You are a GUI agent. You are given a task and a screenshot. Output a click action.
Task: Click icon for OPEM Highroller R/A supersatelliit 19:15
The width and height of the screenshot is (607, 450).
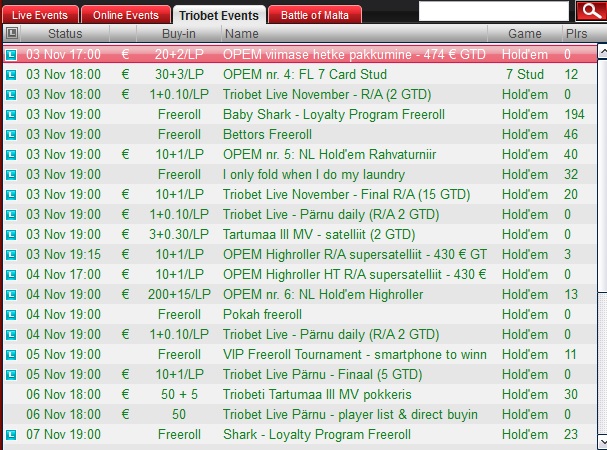pos(11,255)
